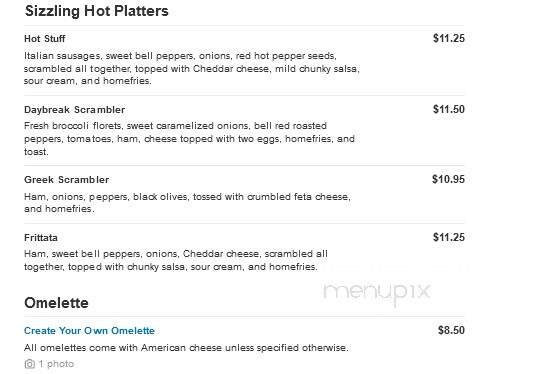Screen dimensions: 556x374
Task: Click the Omelette section heading
Action: (56, 303)
